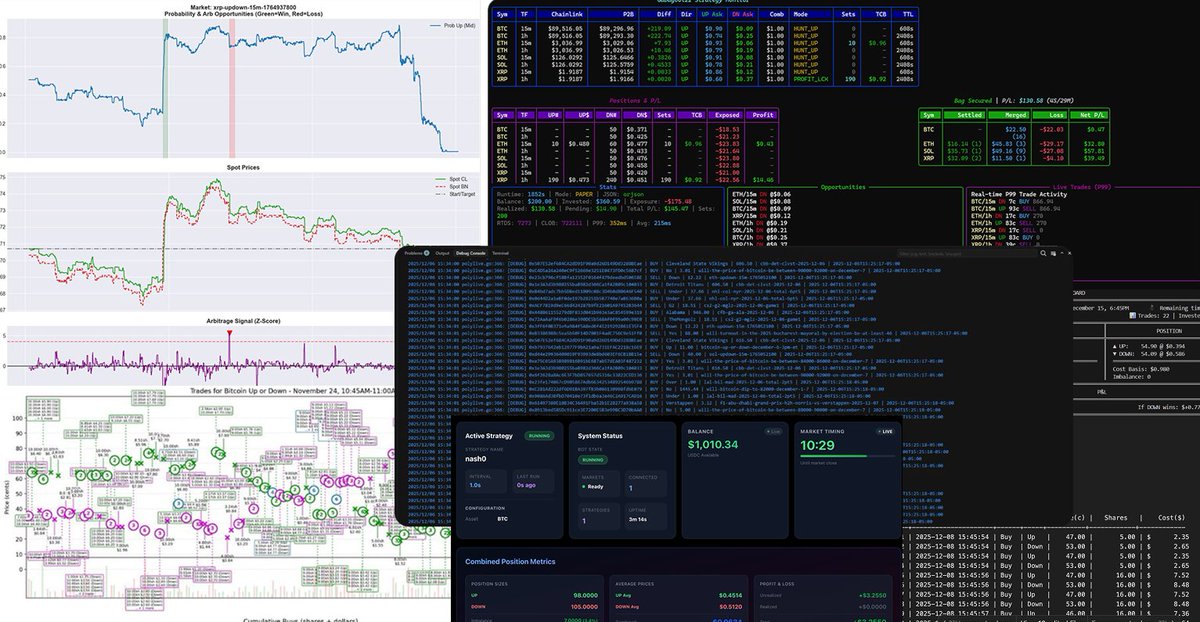Select the Debug Console tab
The image size is (1200, 622).
tap(470, 253)
